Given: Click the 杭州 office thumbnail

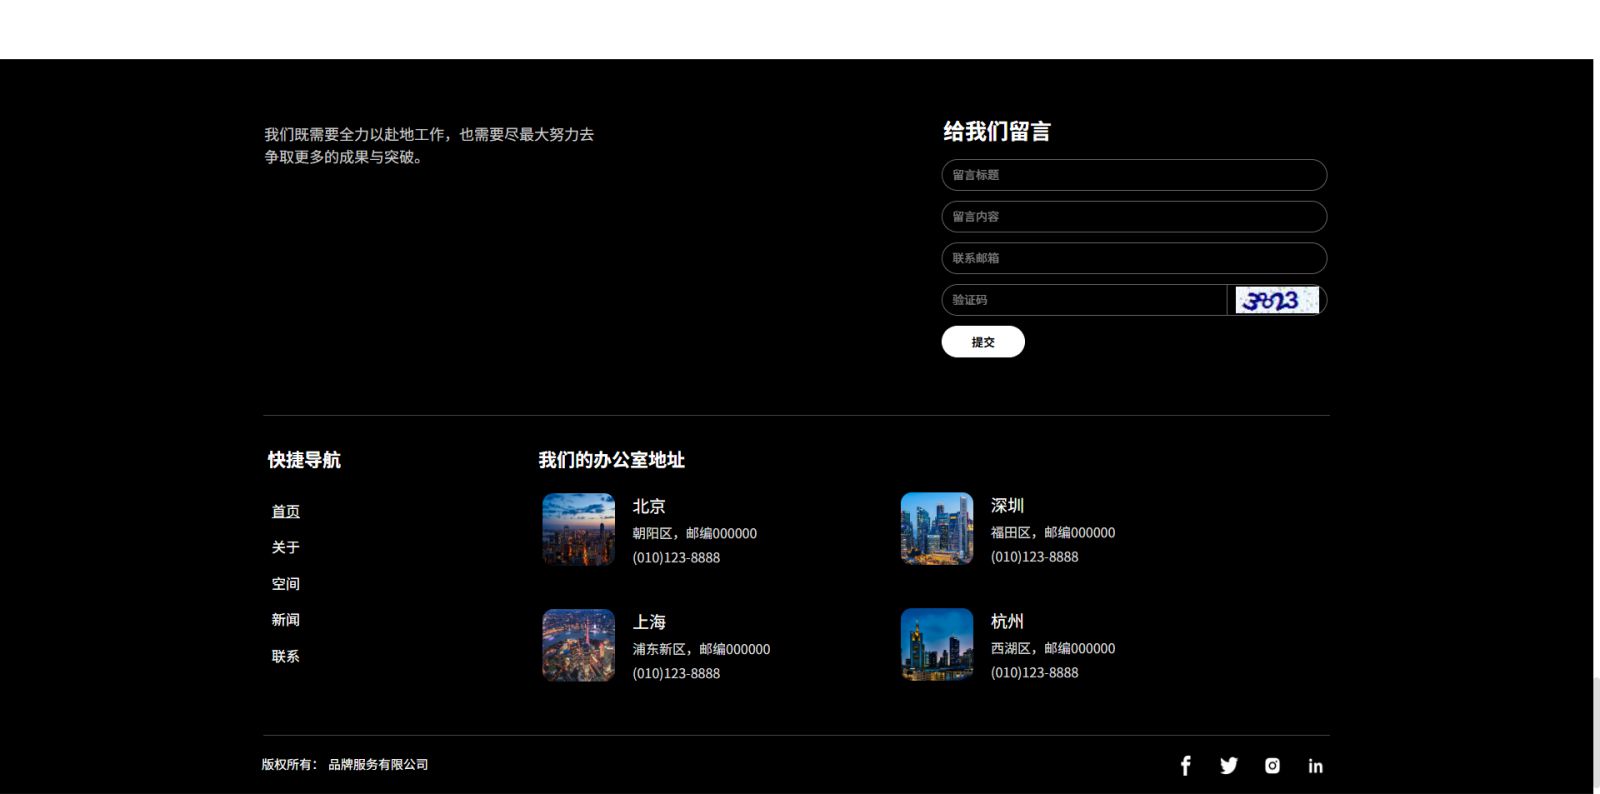Looking at the screenshot, I should [x=937, y=645].
